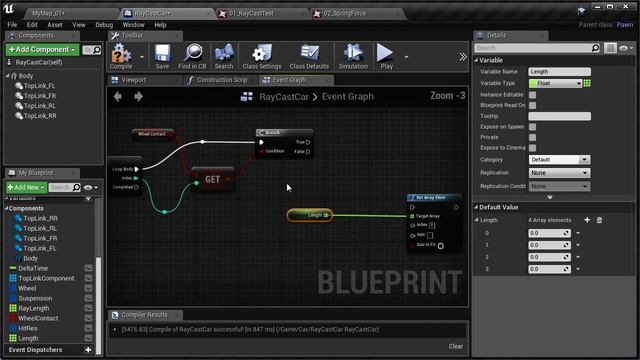Viewport: 640px width, 360px height.
Task: Open Compile options dropdown arrow
Action: tap(142, 57)
